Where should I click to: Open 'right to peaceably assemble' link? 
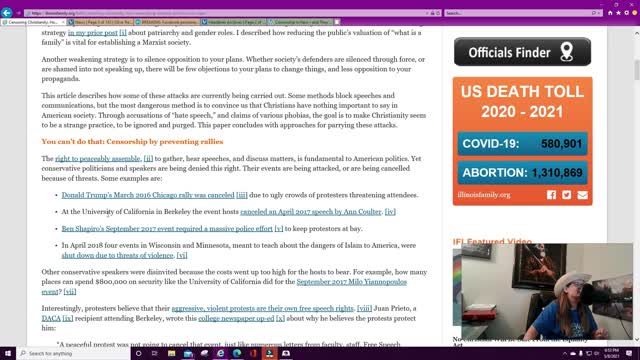coord(98,159)
